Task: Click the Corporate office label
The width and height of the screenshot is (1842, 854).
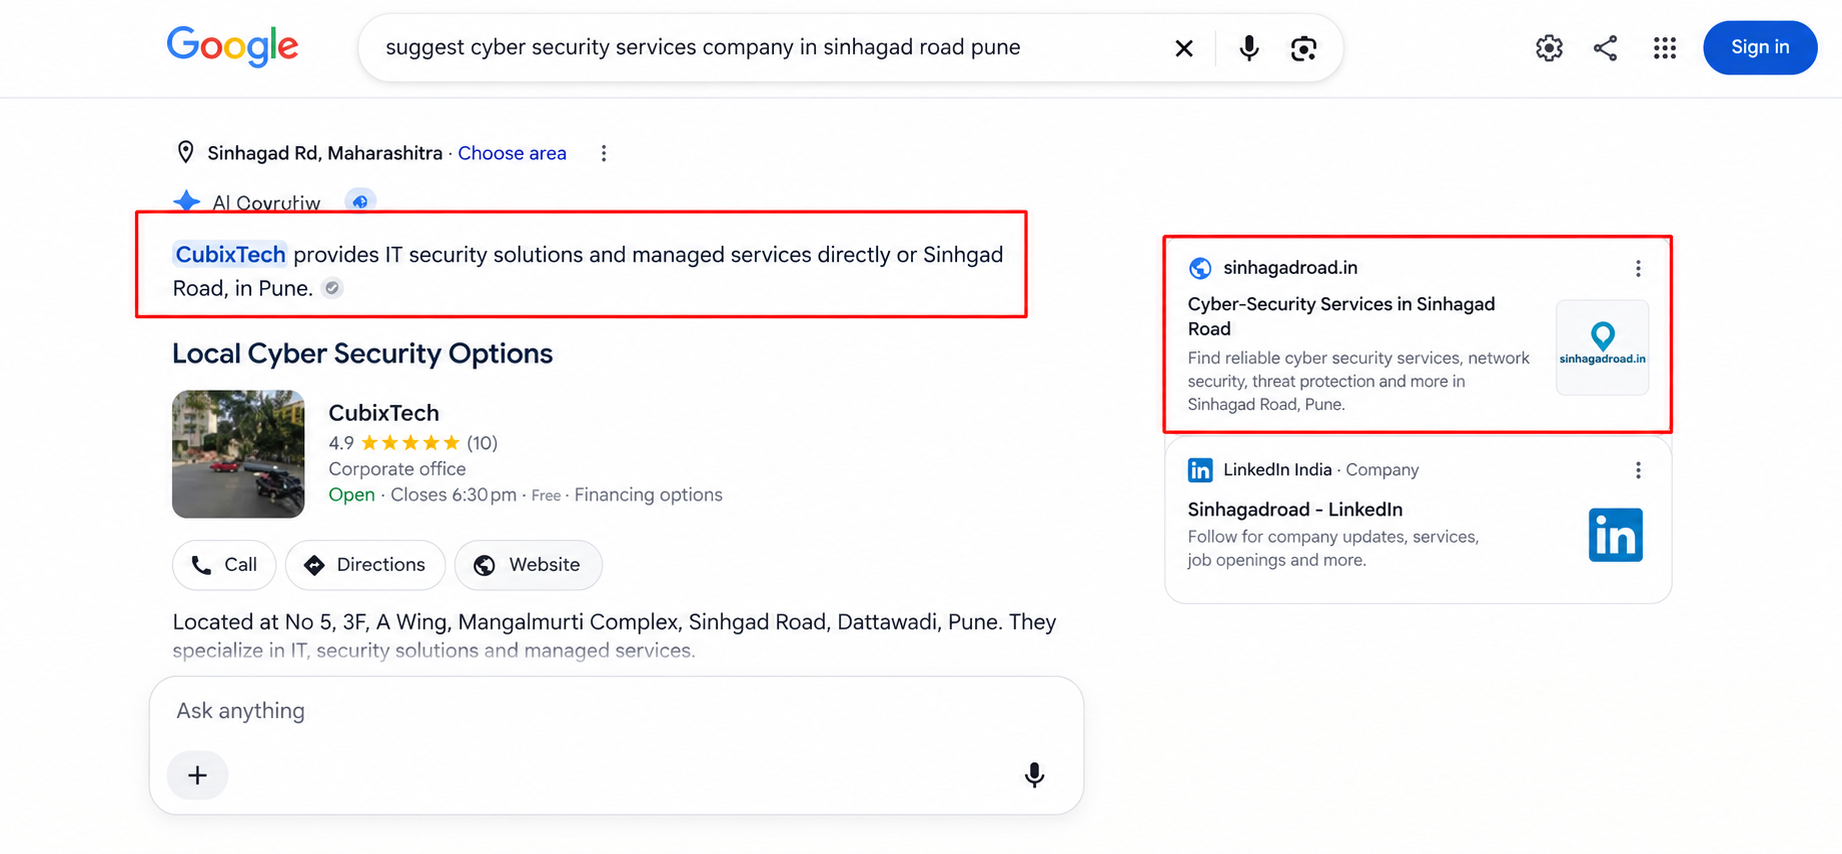Action: [397, 469]
